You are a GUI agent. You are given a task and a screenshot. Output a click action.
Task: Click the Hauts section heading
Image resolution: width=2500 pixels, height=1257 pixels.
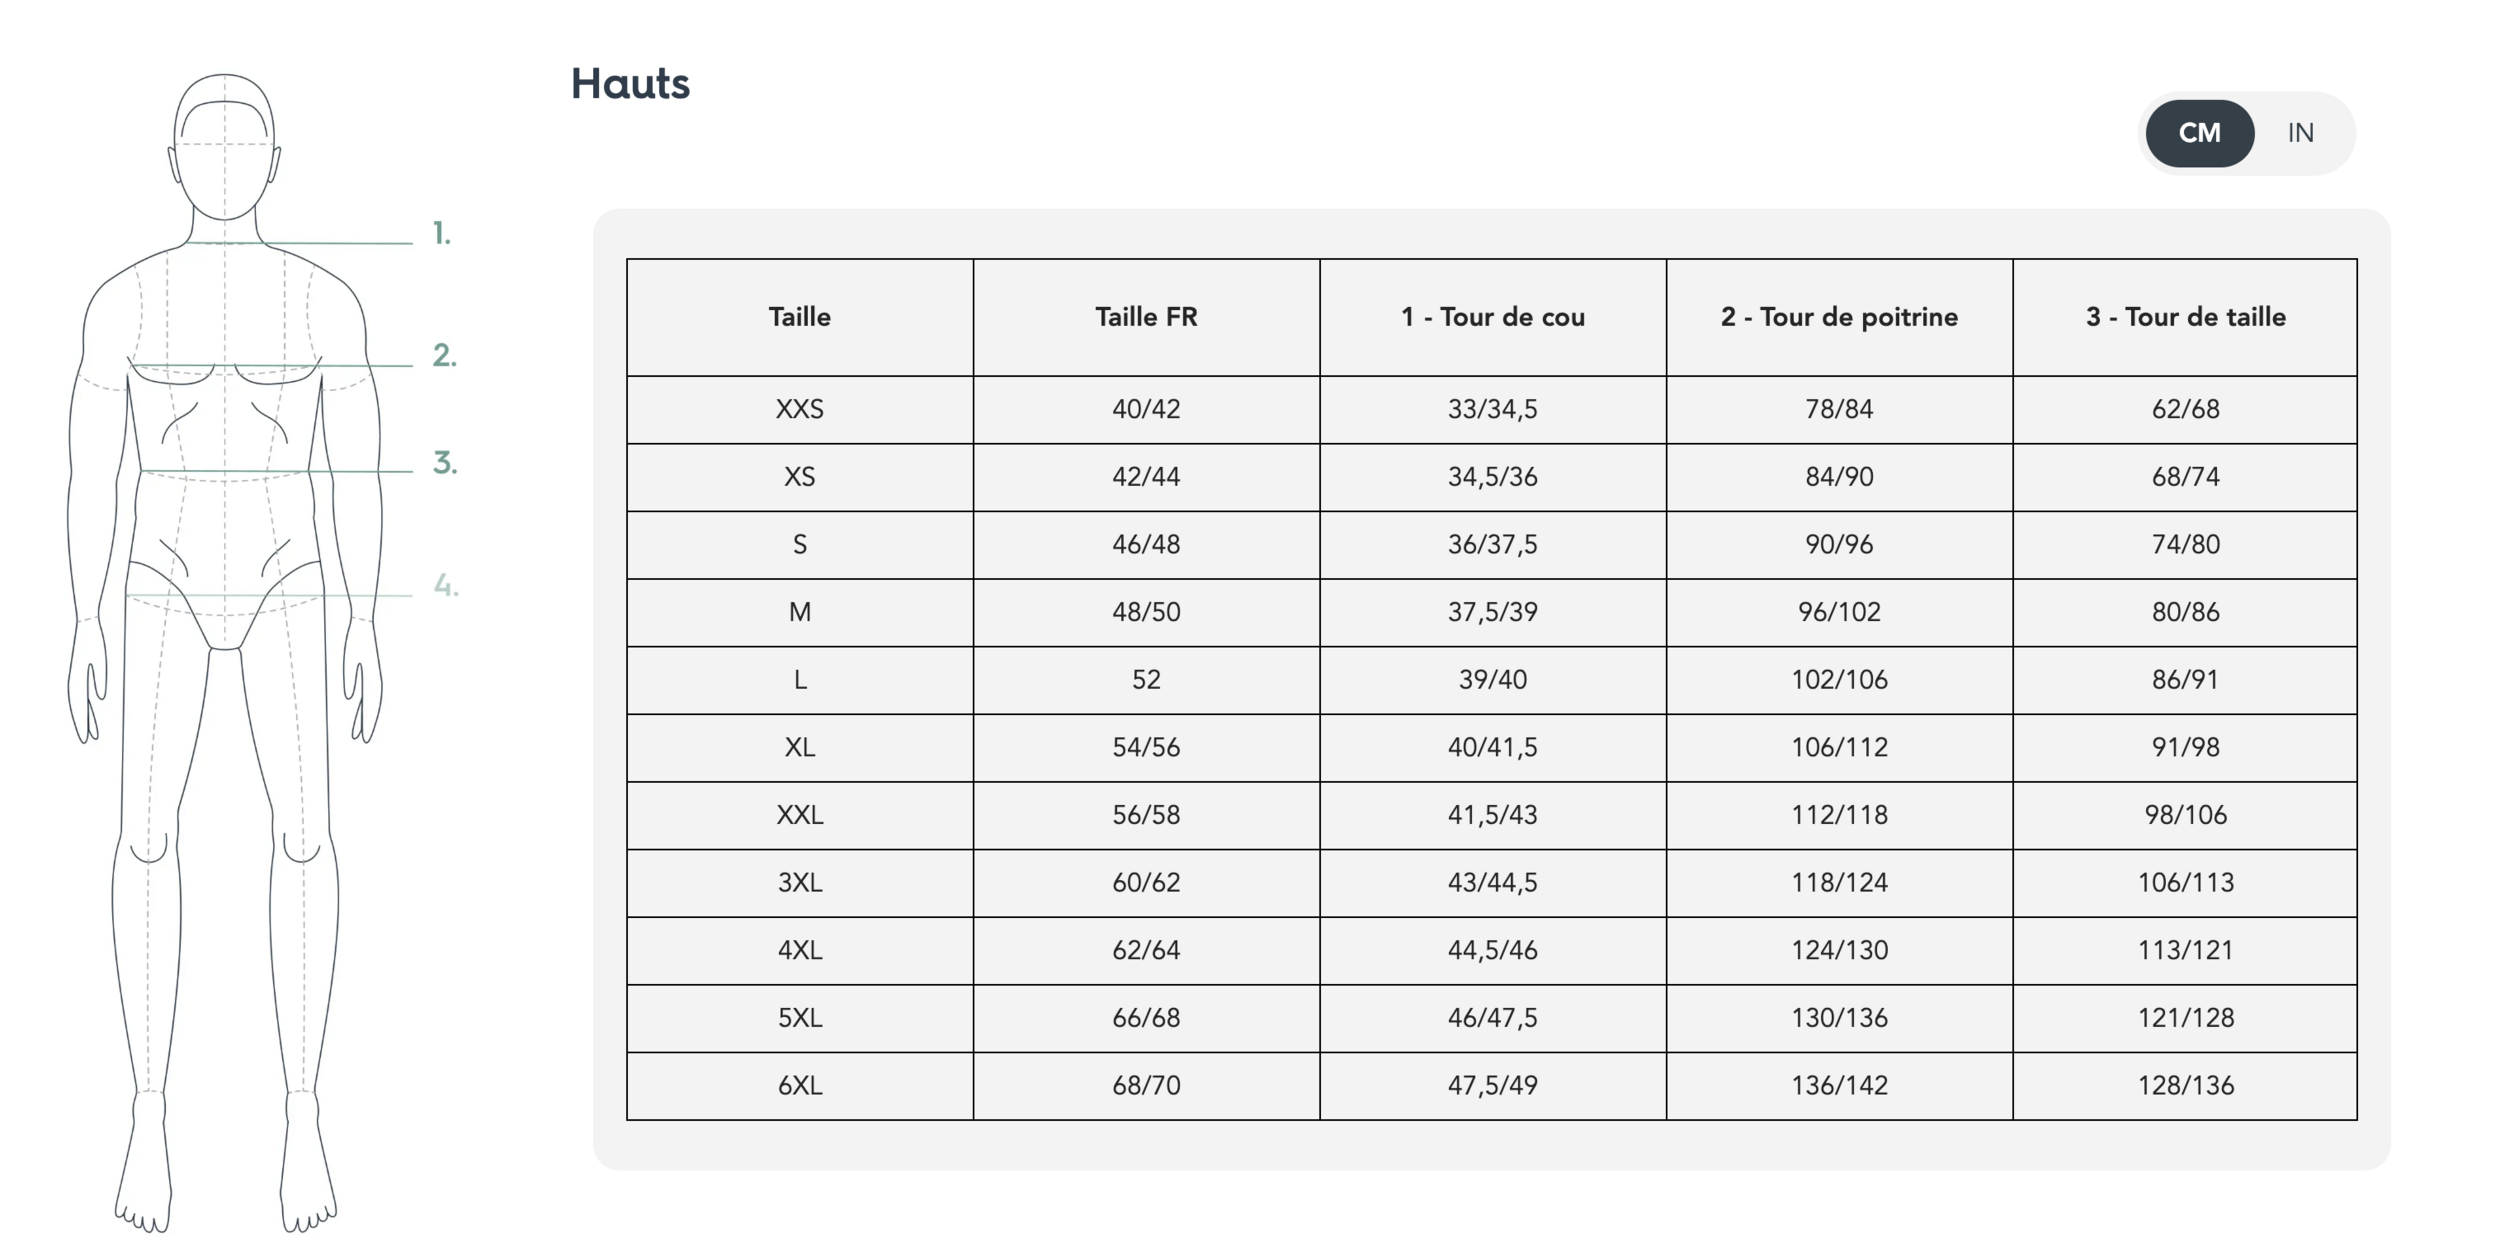click(630, 84)
